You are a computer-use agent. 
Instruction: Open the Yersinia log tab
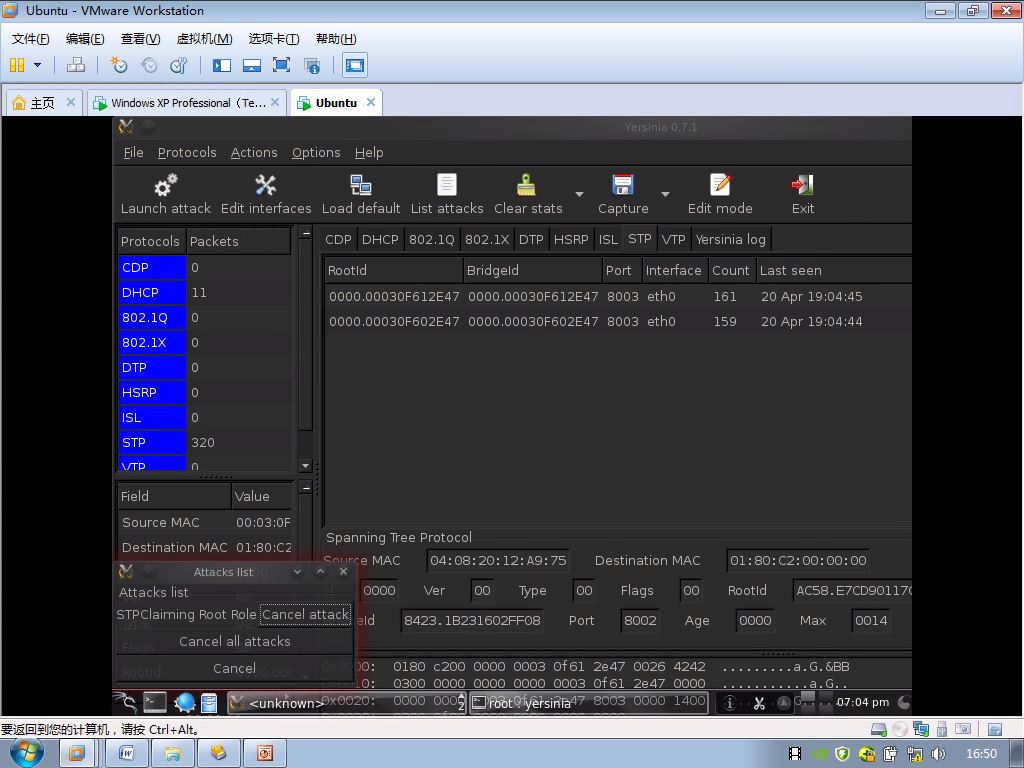731,239
